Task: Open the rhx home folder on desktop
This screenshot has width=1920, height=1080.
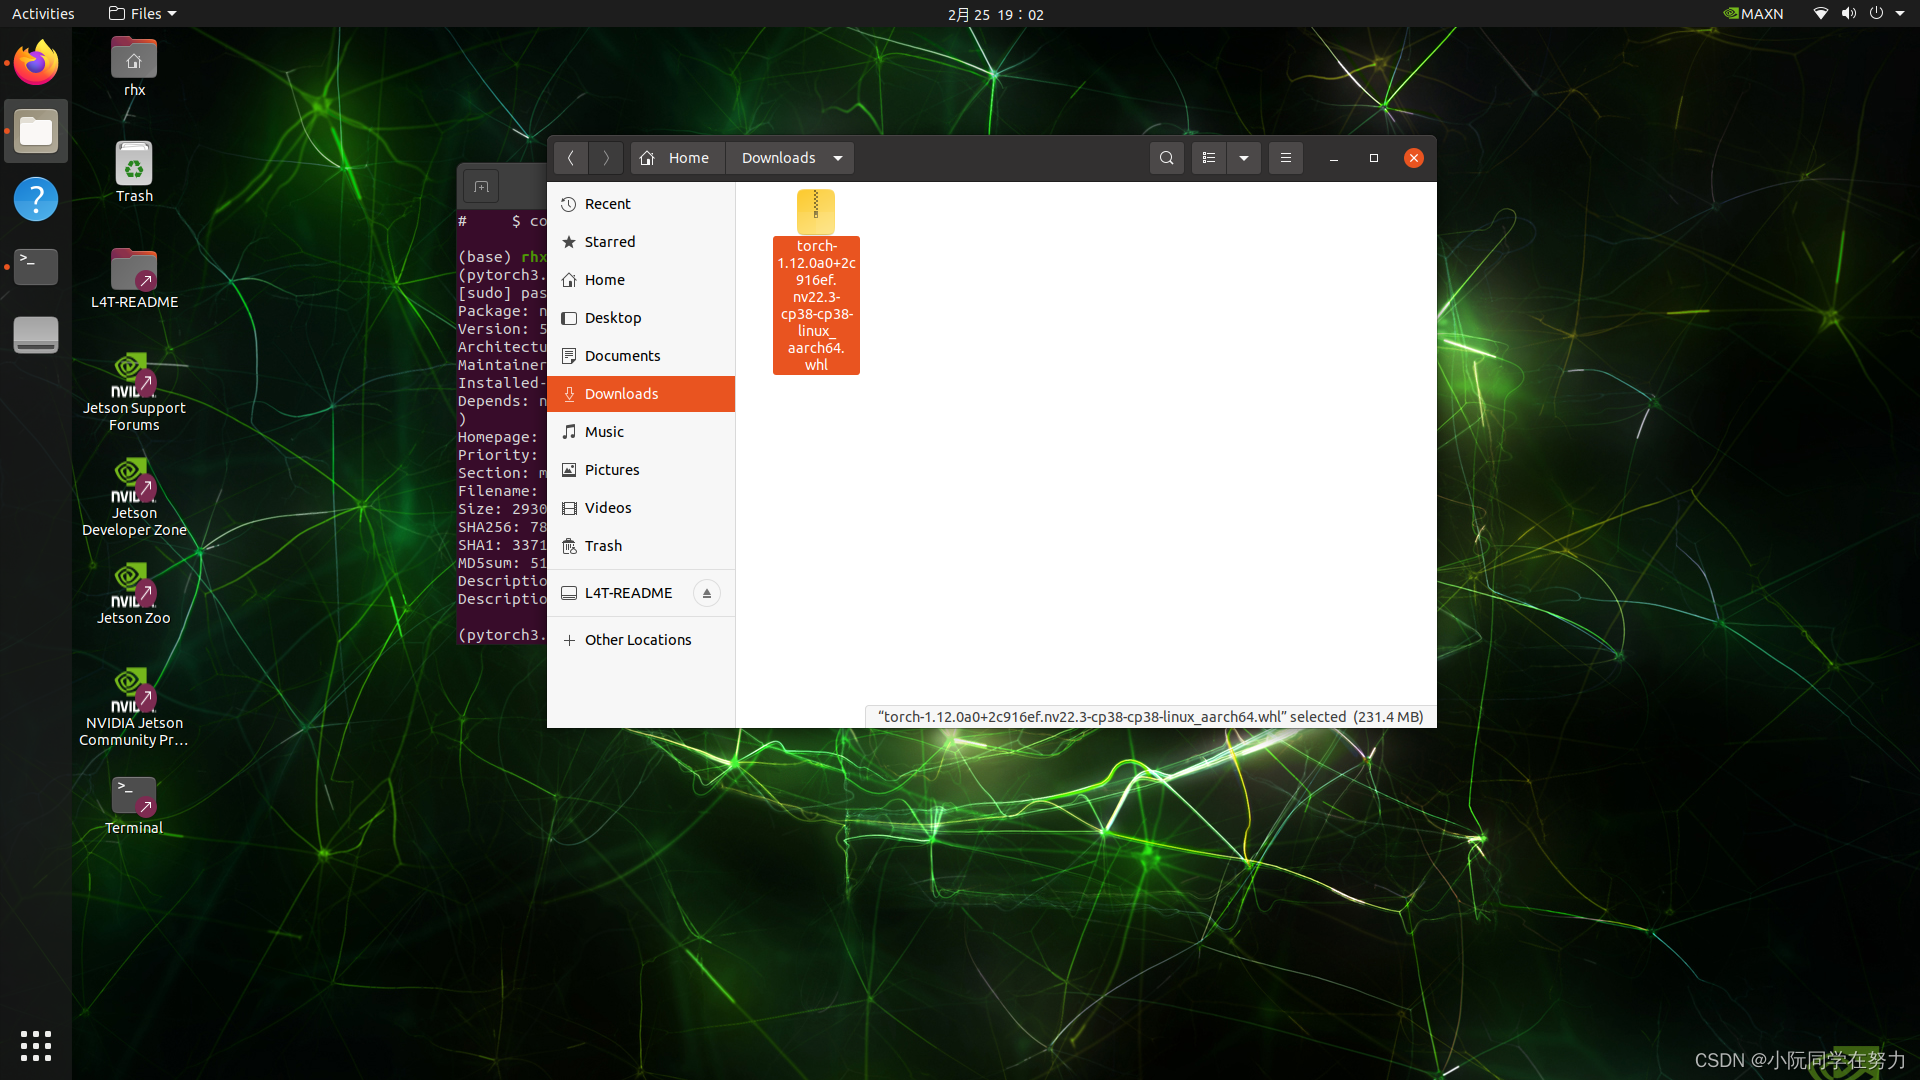Action: [x=134, y=67]
